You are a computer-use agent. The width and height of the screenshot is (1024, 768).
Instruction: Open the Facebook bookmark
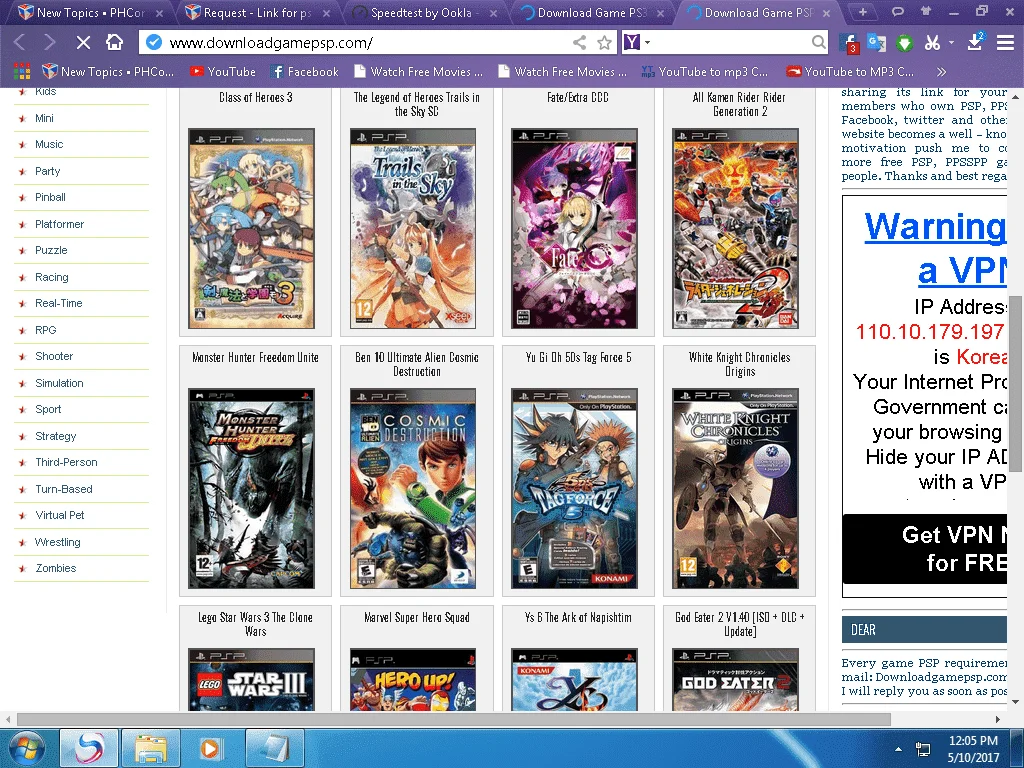click(304, 72)
